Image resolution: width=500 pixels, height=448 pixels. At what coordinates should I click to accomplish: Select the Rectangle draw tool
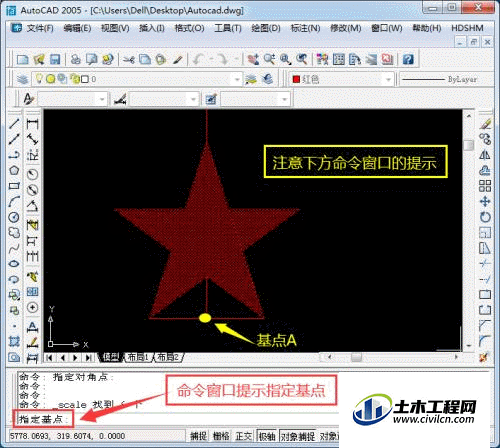pos(14,186)
